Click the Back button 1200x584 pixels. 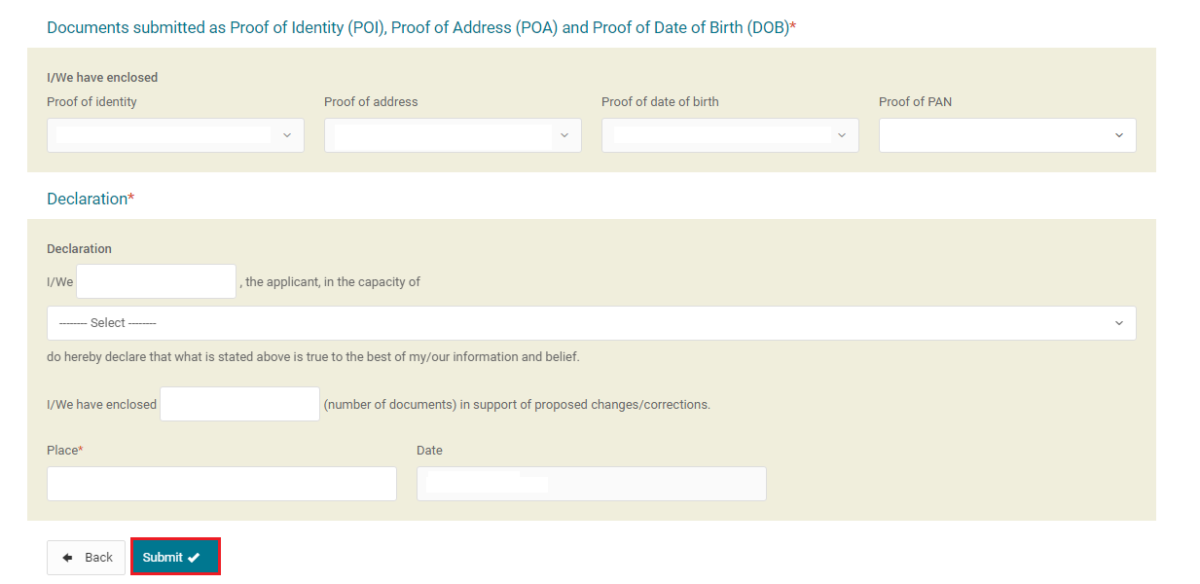point(86,557)
